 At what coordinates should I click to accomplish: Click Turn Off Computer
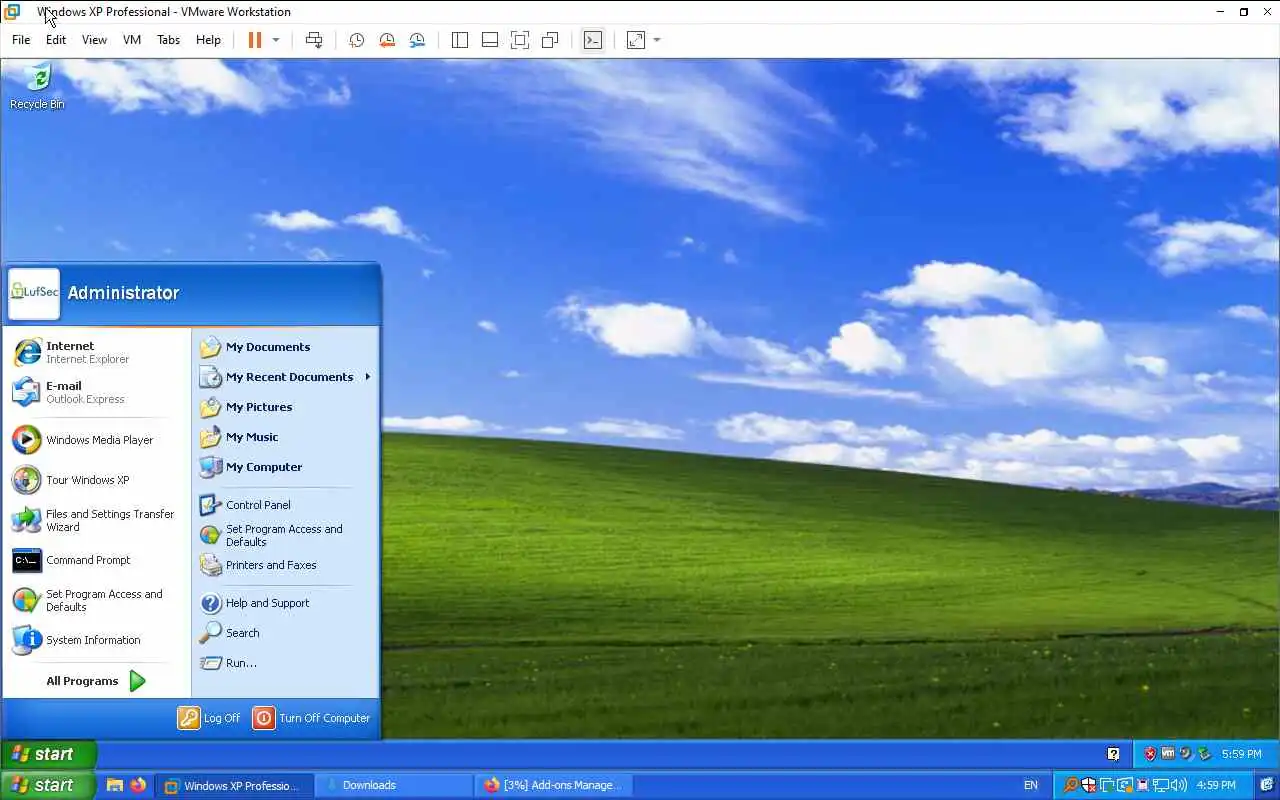click(x=312, y=718)
